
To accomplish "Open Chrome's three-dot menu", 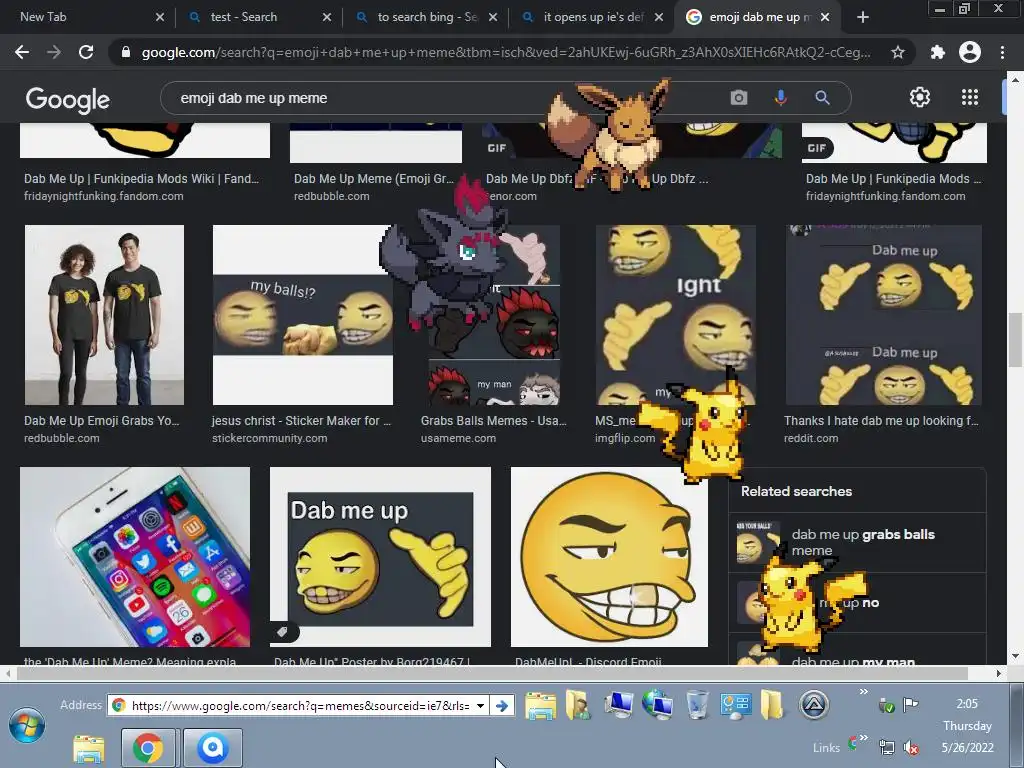I will 1002,52.
